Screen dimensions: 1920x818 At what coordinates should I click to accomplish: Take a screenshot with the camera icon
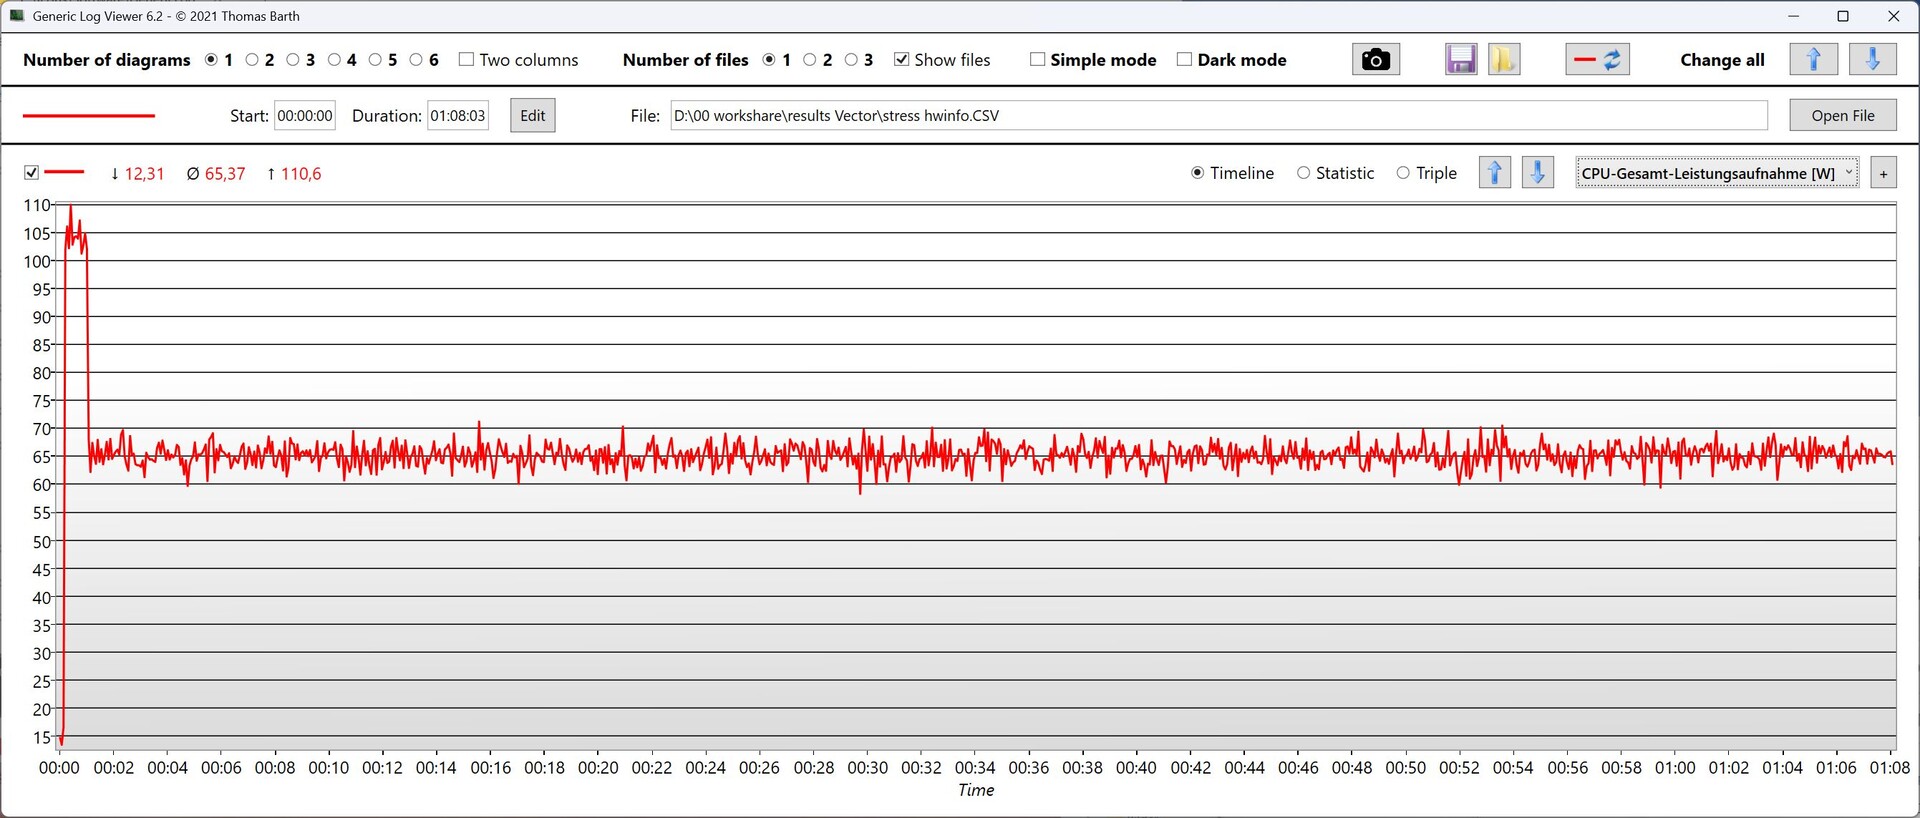[1375, 60]
